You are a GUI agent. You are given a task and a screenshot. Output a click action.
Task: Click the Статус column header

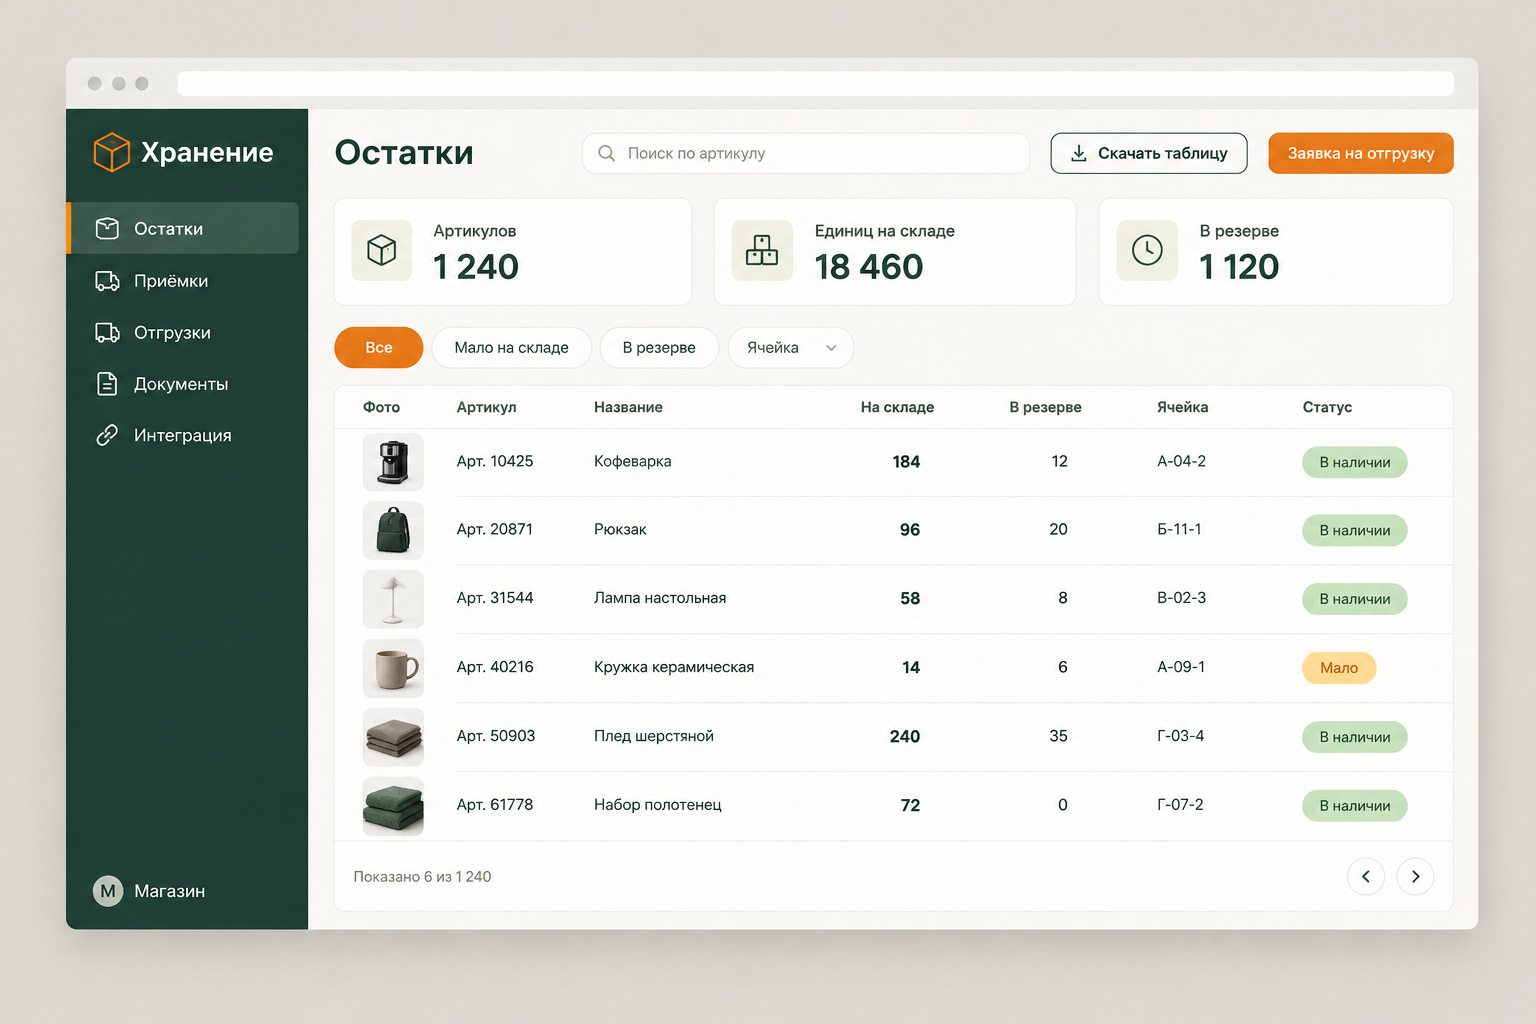click(1327, 407)
